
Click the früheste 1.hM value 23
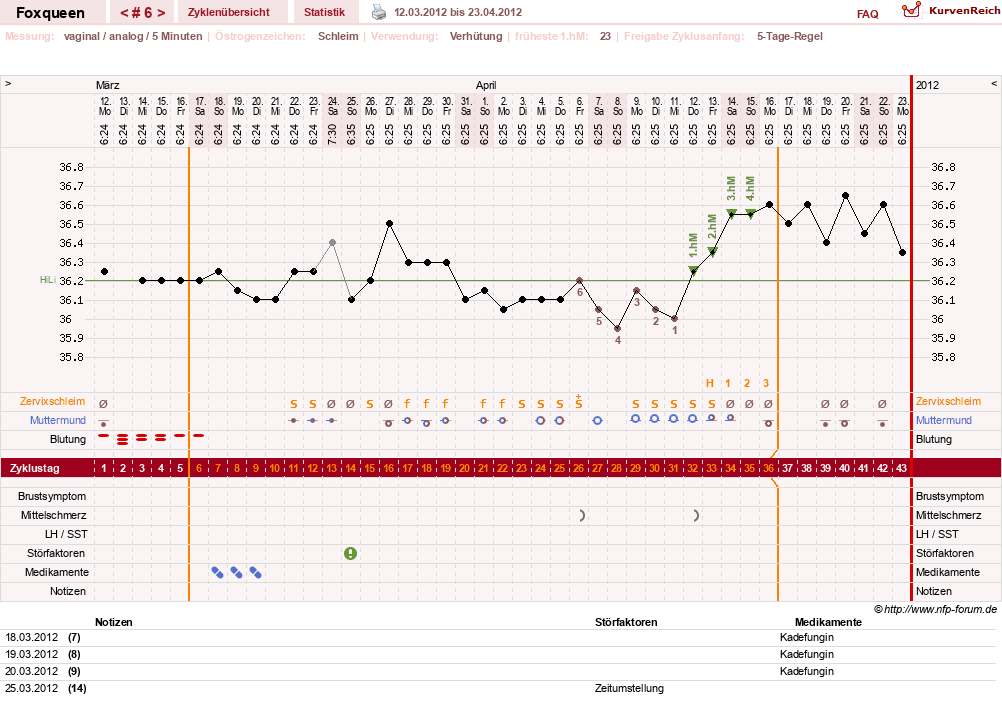click(605, 36)
